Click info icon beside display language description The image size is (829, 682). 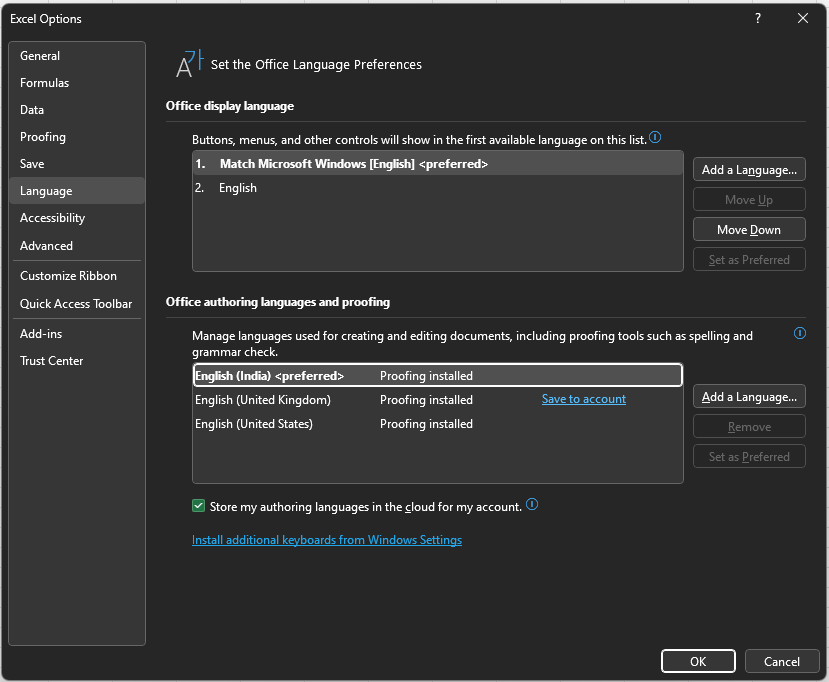(x=655, y=138)
